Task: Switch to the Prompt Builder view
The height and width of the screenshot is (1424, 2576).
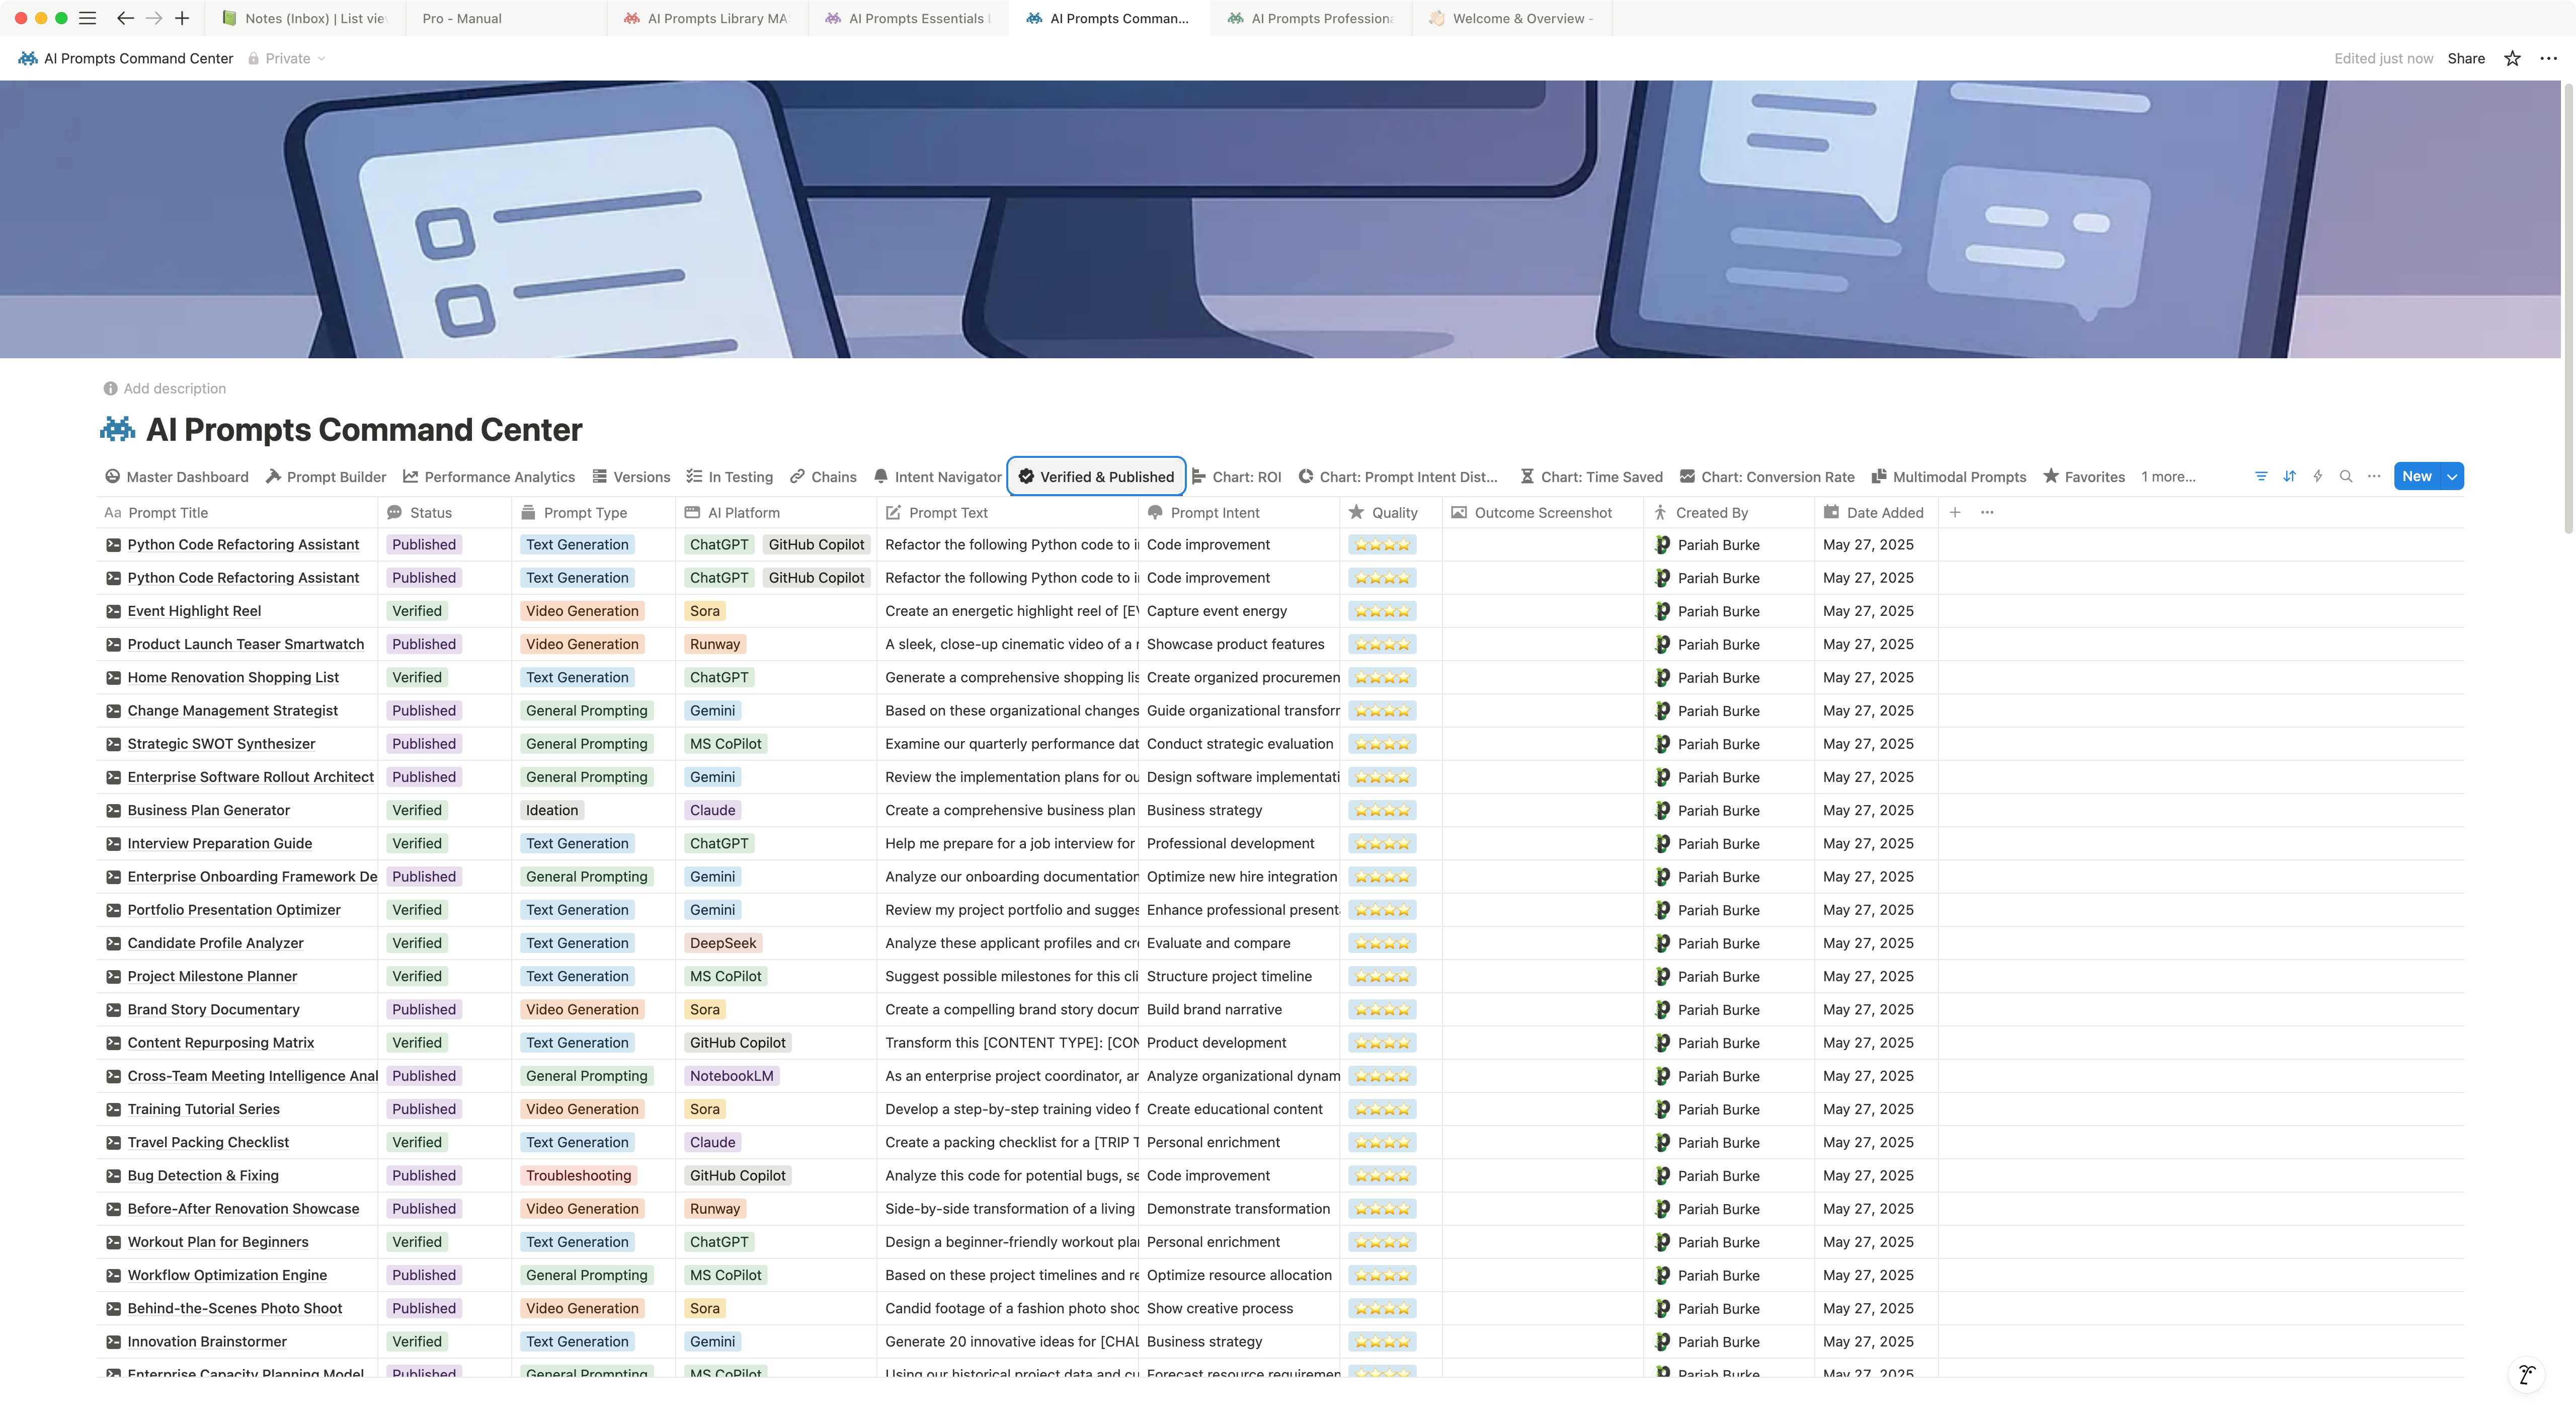Action: point(326,476)
